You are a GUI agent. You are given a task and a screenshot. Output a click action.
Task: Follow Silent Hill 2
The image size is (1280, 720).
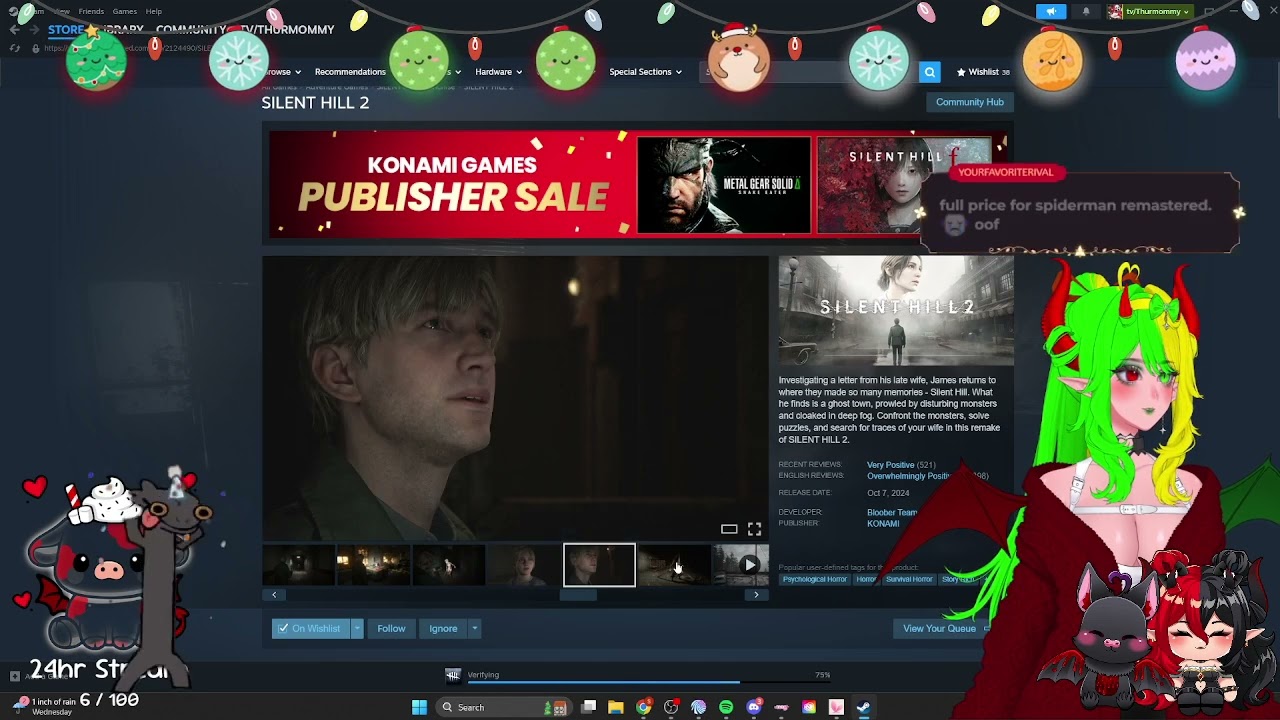[391, 629]
